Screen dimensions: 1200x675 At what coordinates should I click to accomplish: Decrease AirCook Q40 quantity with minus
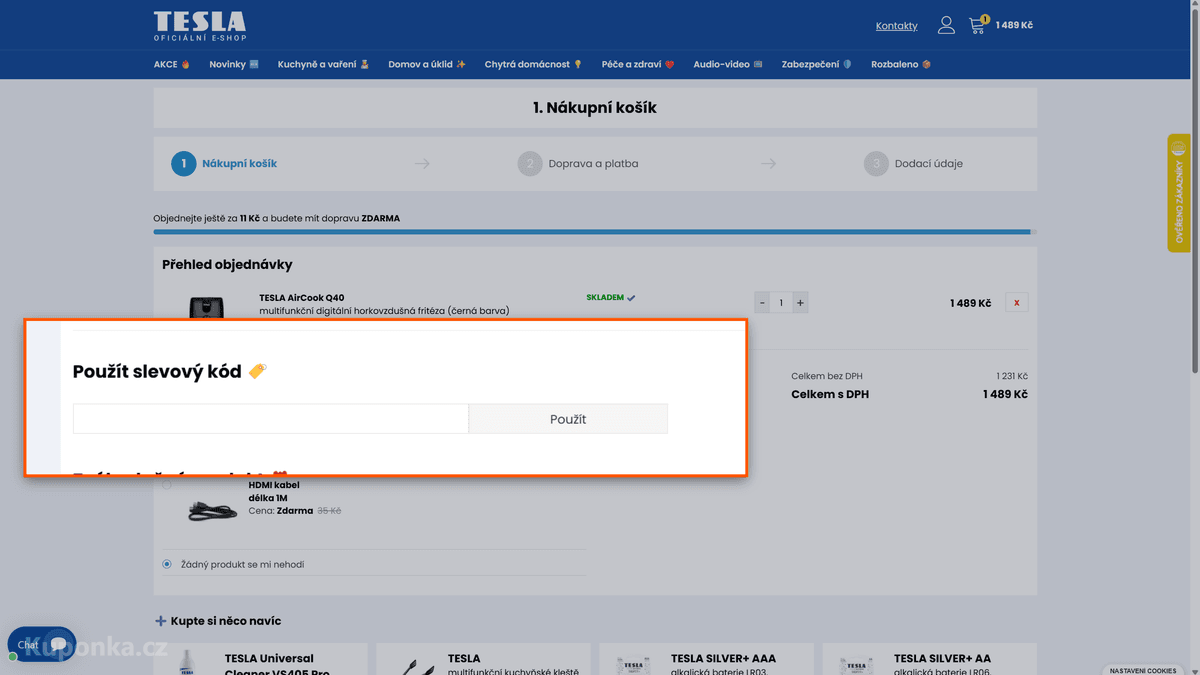point(762,303)
